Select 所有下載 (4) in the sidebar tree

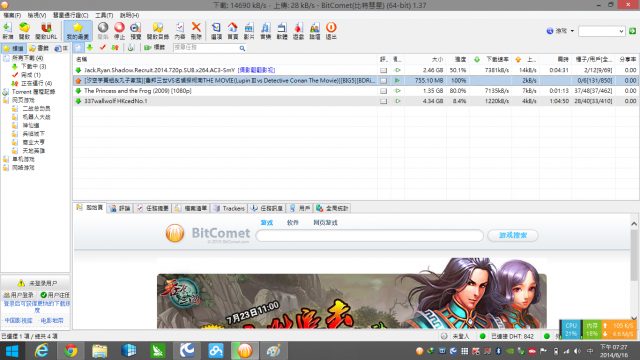pyautogui.click(x=27, y=58)
